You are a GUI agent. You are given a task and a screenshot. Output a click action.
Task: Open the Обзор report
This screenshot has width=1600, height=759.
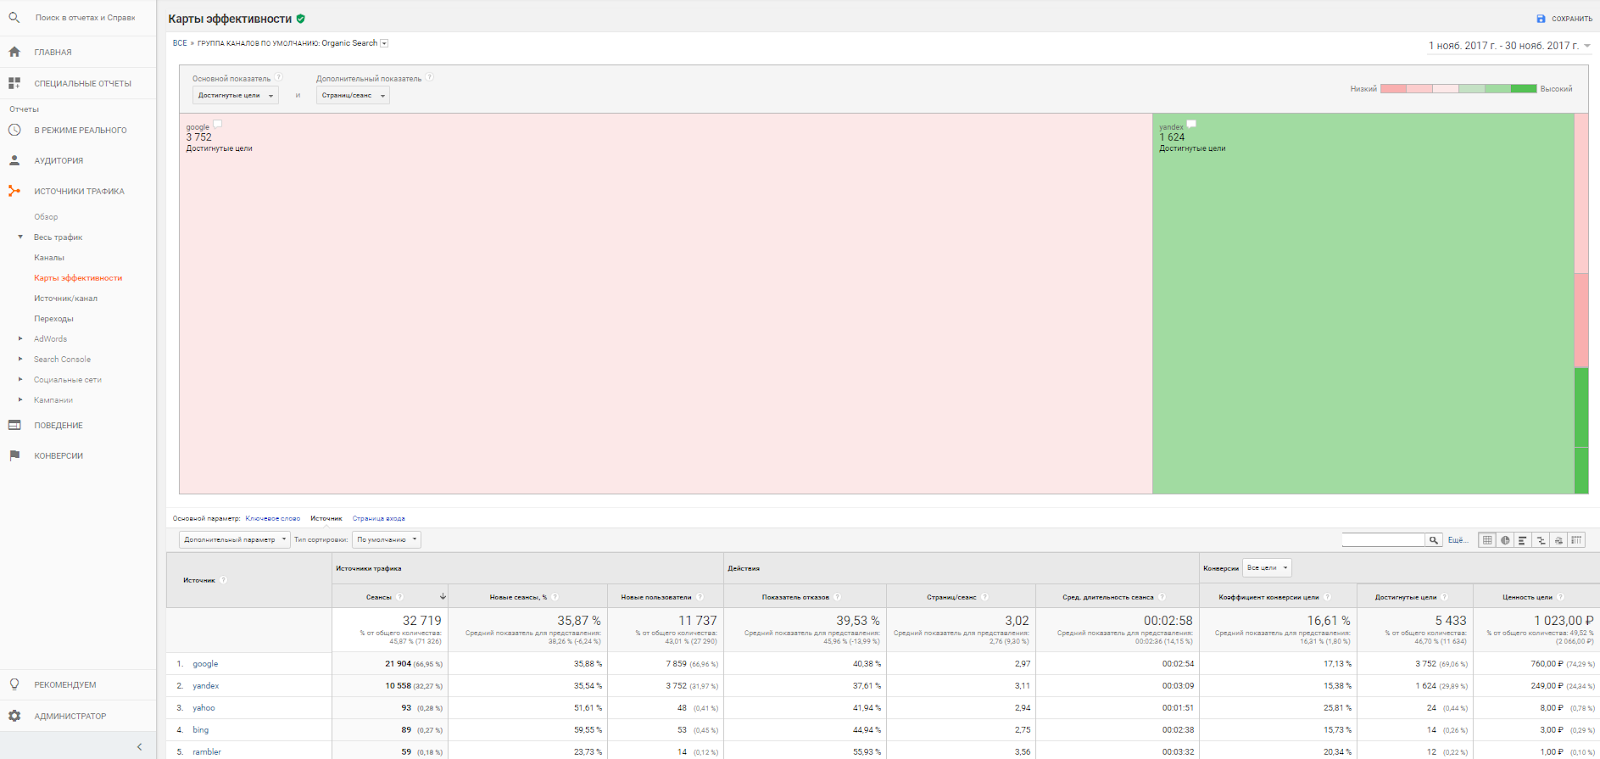click(x=46, y=217)
